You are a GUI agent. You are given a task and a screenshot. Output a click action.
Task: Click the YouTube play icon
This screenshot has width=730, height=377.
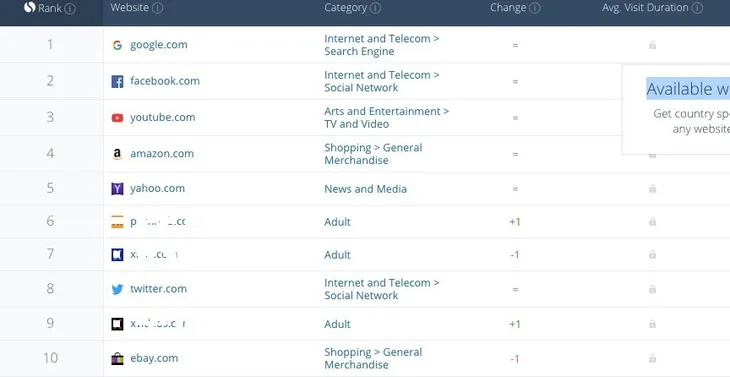click(x=117, y=118)
